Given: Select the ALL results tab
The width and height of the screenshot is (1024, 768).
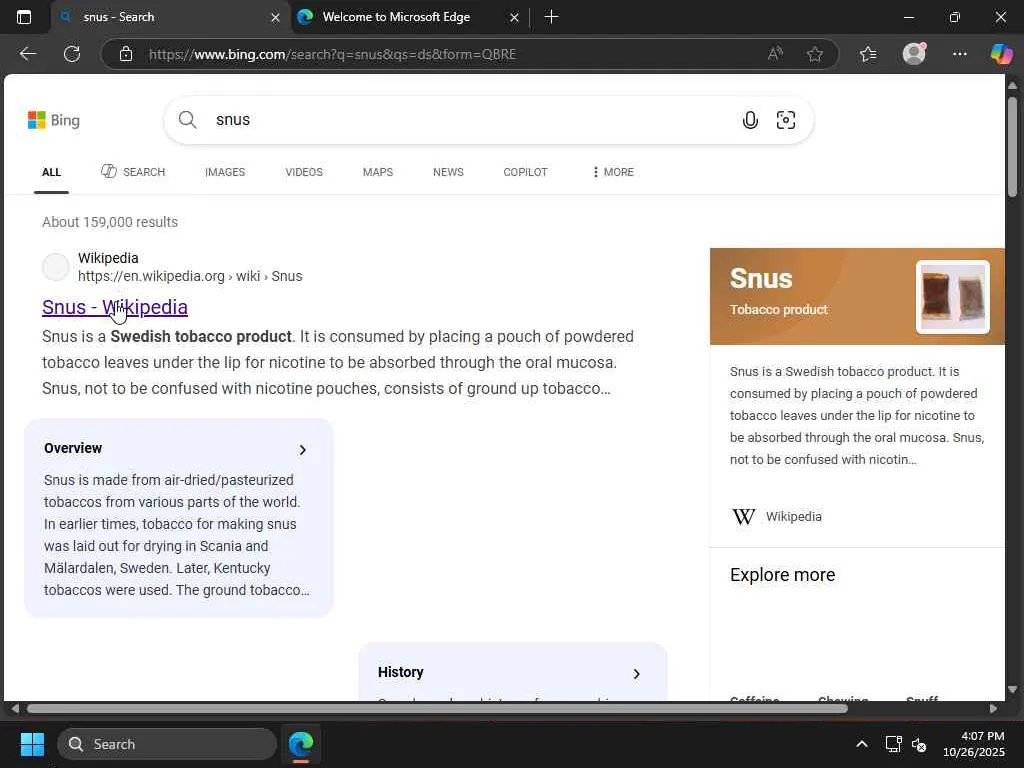Looking at the screenshot, I should (x=51, y=172).
